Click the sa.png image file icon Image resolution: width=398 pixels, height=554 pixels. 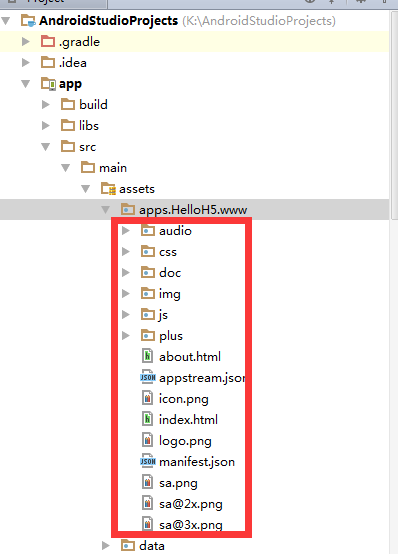click(147, 482)
